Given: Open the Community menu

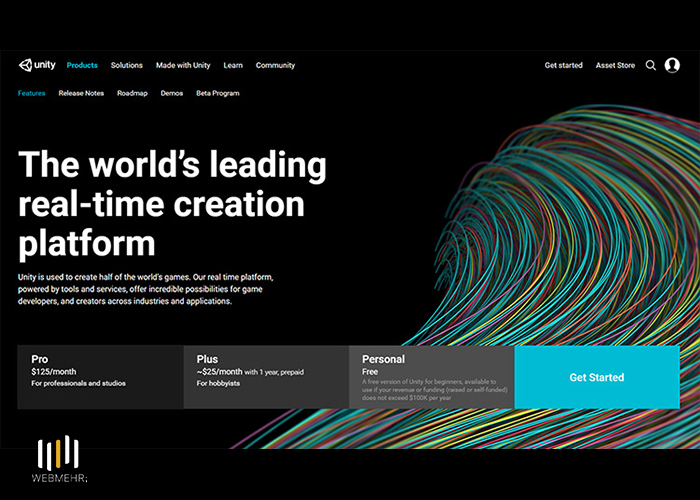Looking at the screenshot, I should [x=275, y=65].
